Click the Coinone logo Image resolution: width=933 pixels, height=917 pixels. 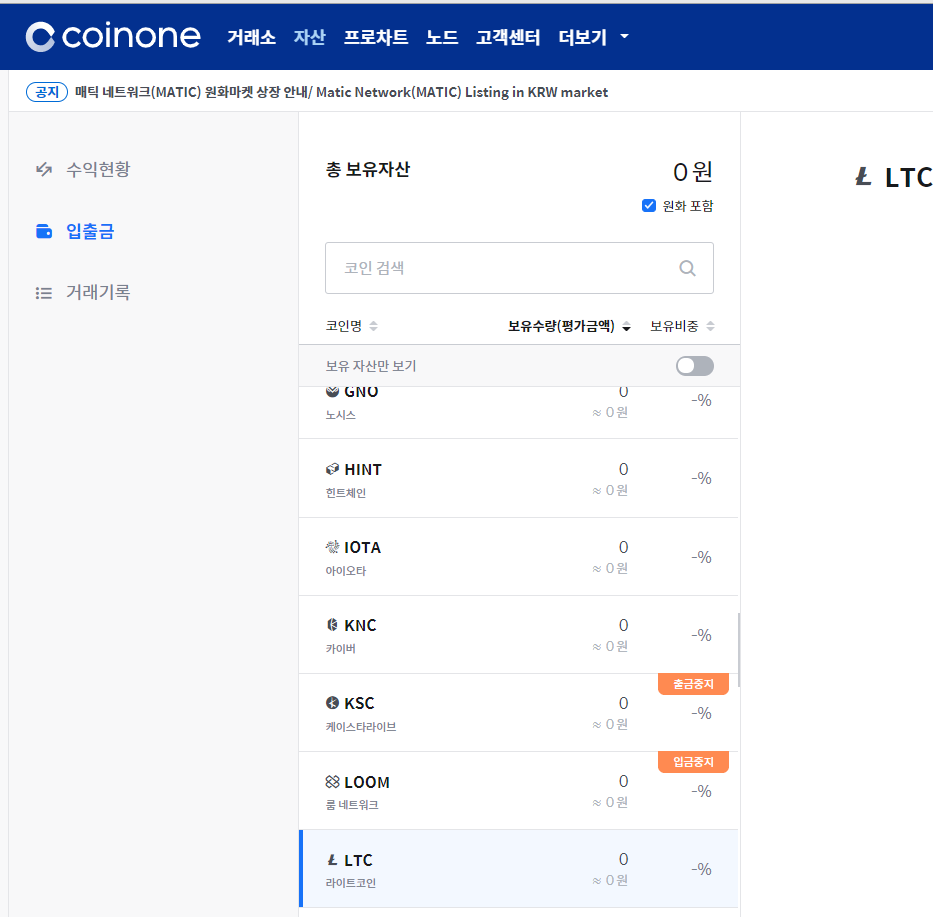coord(113,37)
